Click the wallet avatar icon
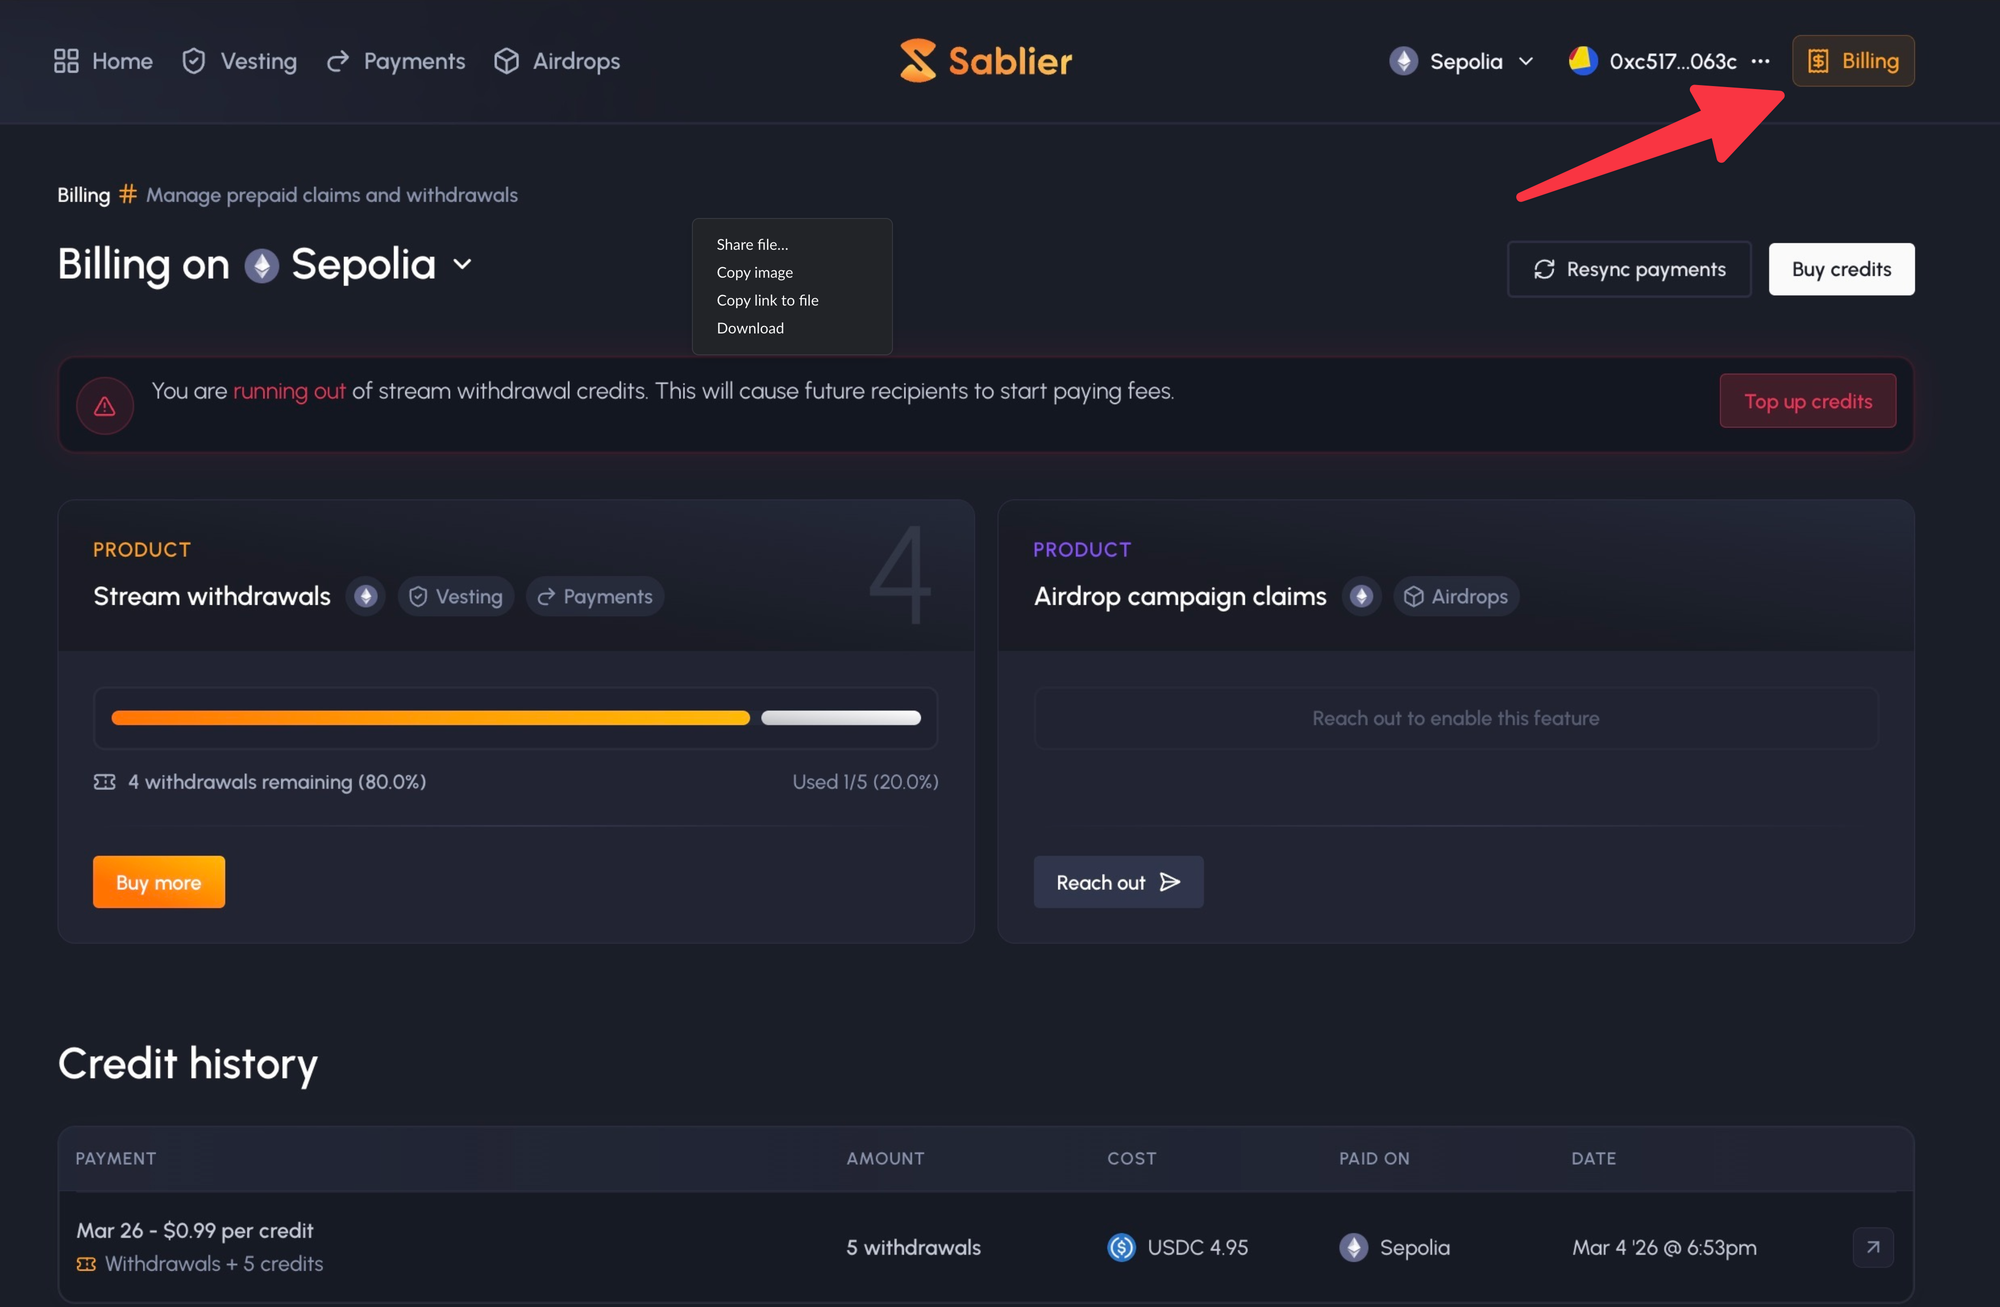Screen dimensions: 2000x1307 1582,61
